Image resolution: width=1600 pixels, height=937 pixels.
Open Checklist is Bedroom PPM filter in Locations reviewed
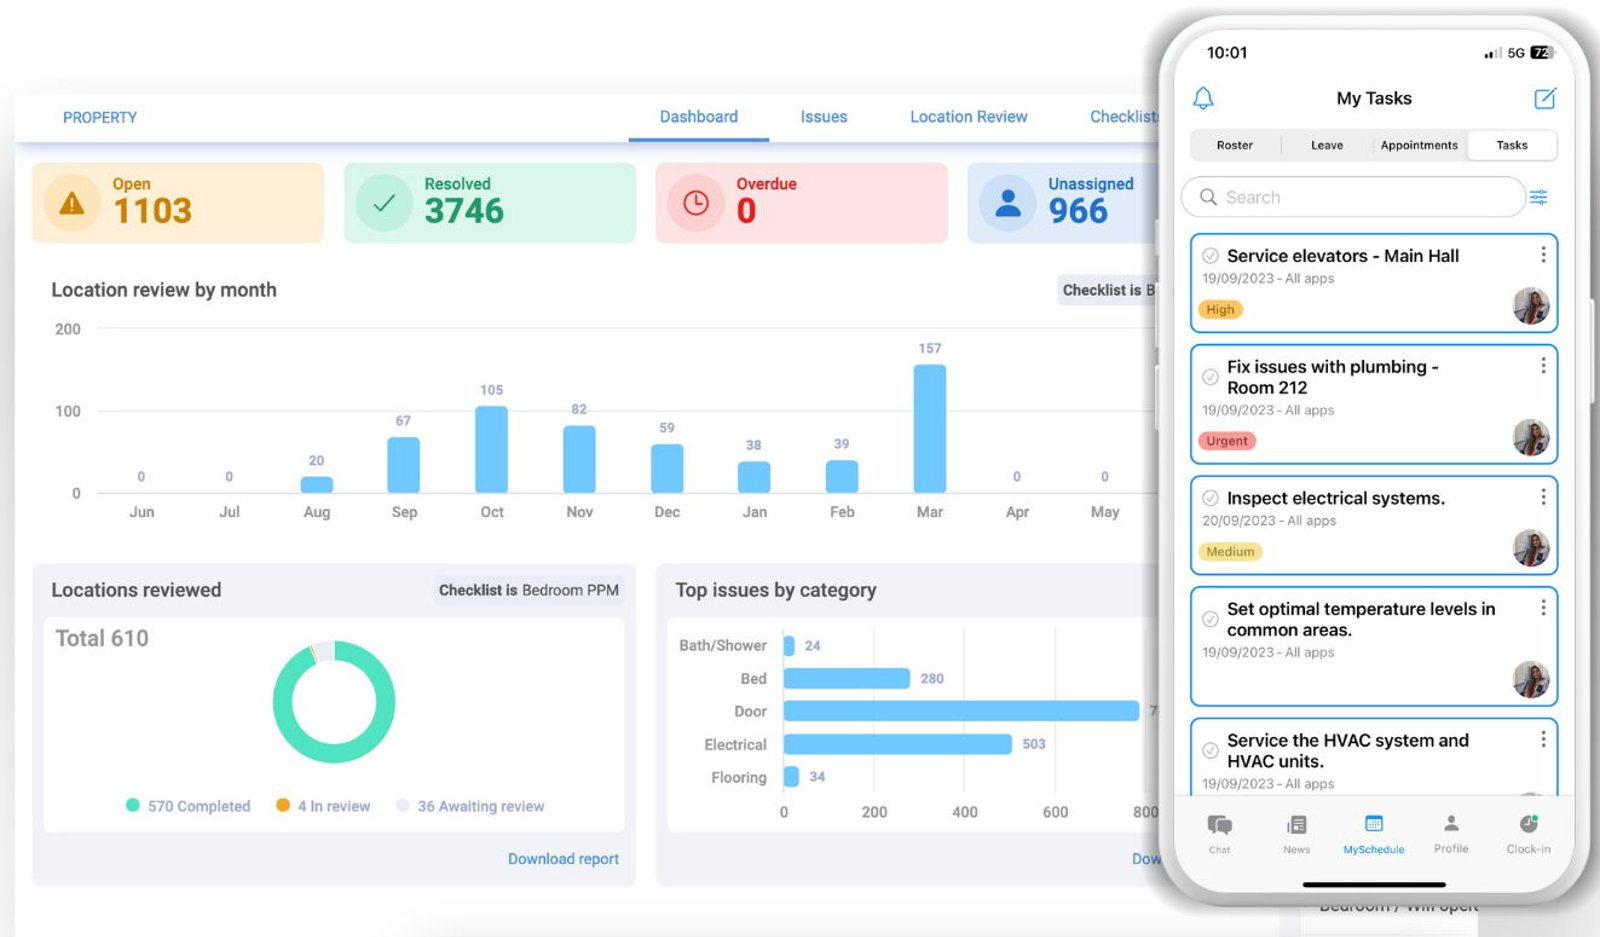click(x=528, y=590)
